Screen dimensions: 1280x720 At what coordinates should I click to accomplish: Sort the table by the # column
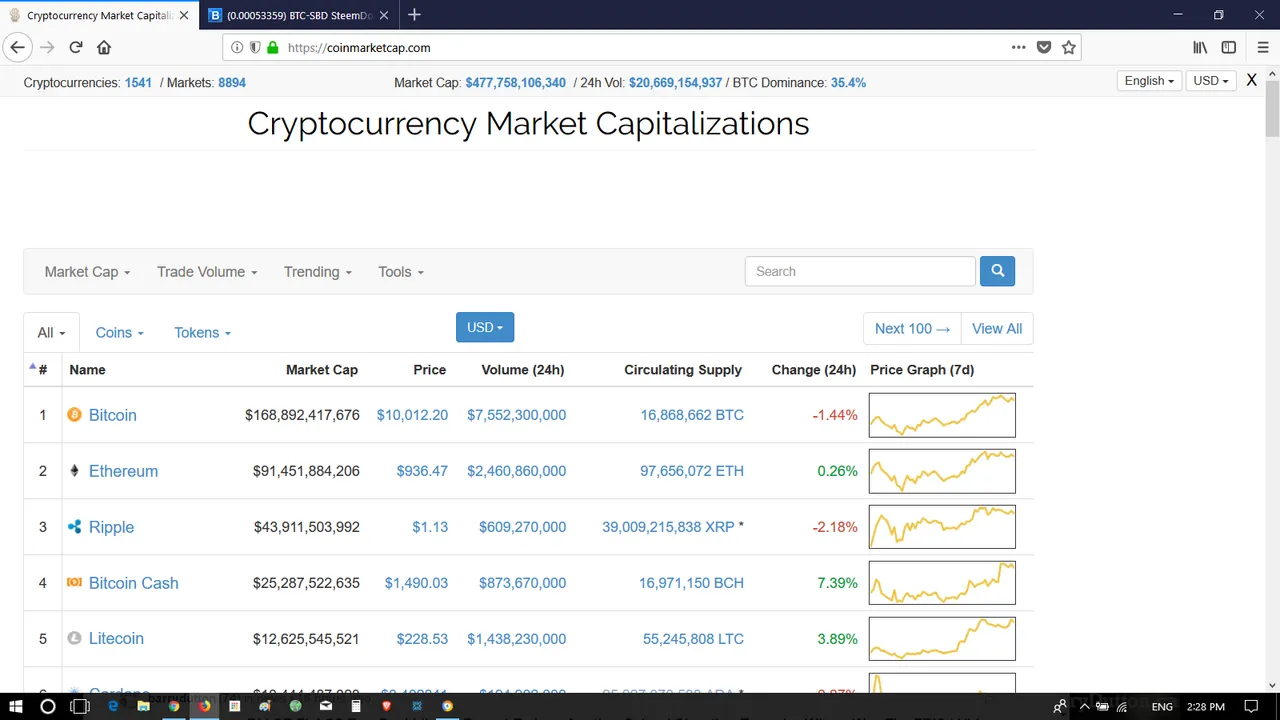tap(43, 370)
